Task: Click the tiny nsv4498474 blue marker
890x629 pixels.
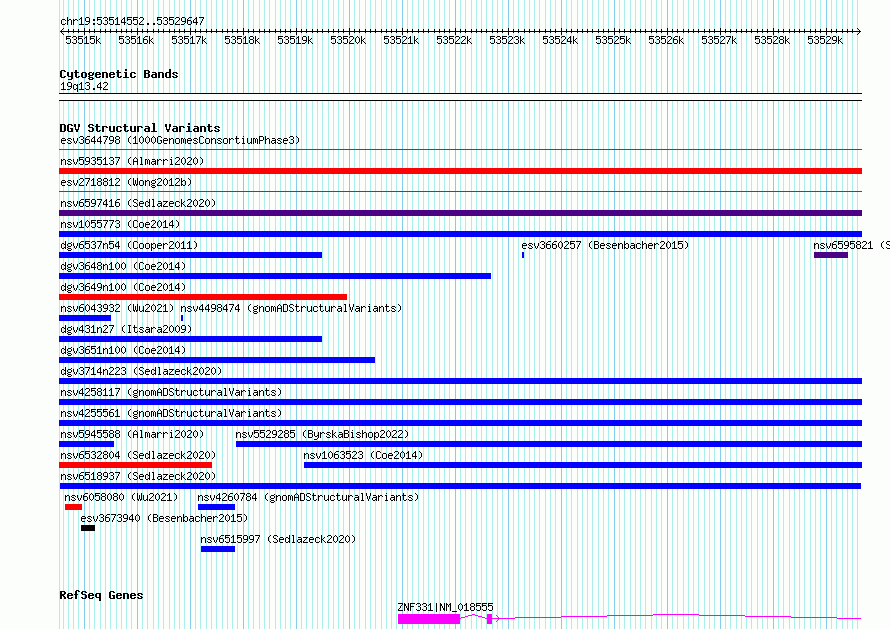Action: coord(182,318)
